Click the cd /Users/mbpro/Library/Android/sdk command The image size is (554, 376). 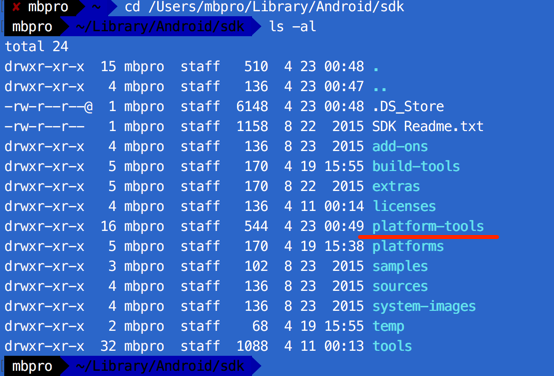click(264, 7)
